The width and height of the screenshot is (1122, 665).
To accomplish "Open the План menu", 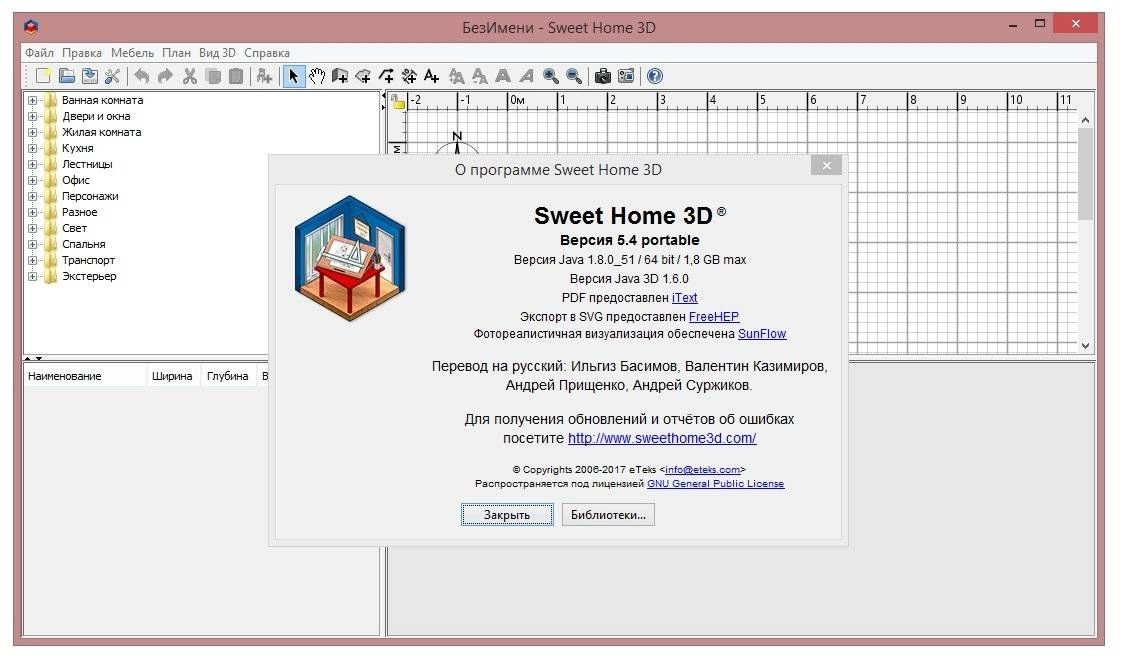I will (x=176, y=53).
